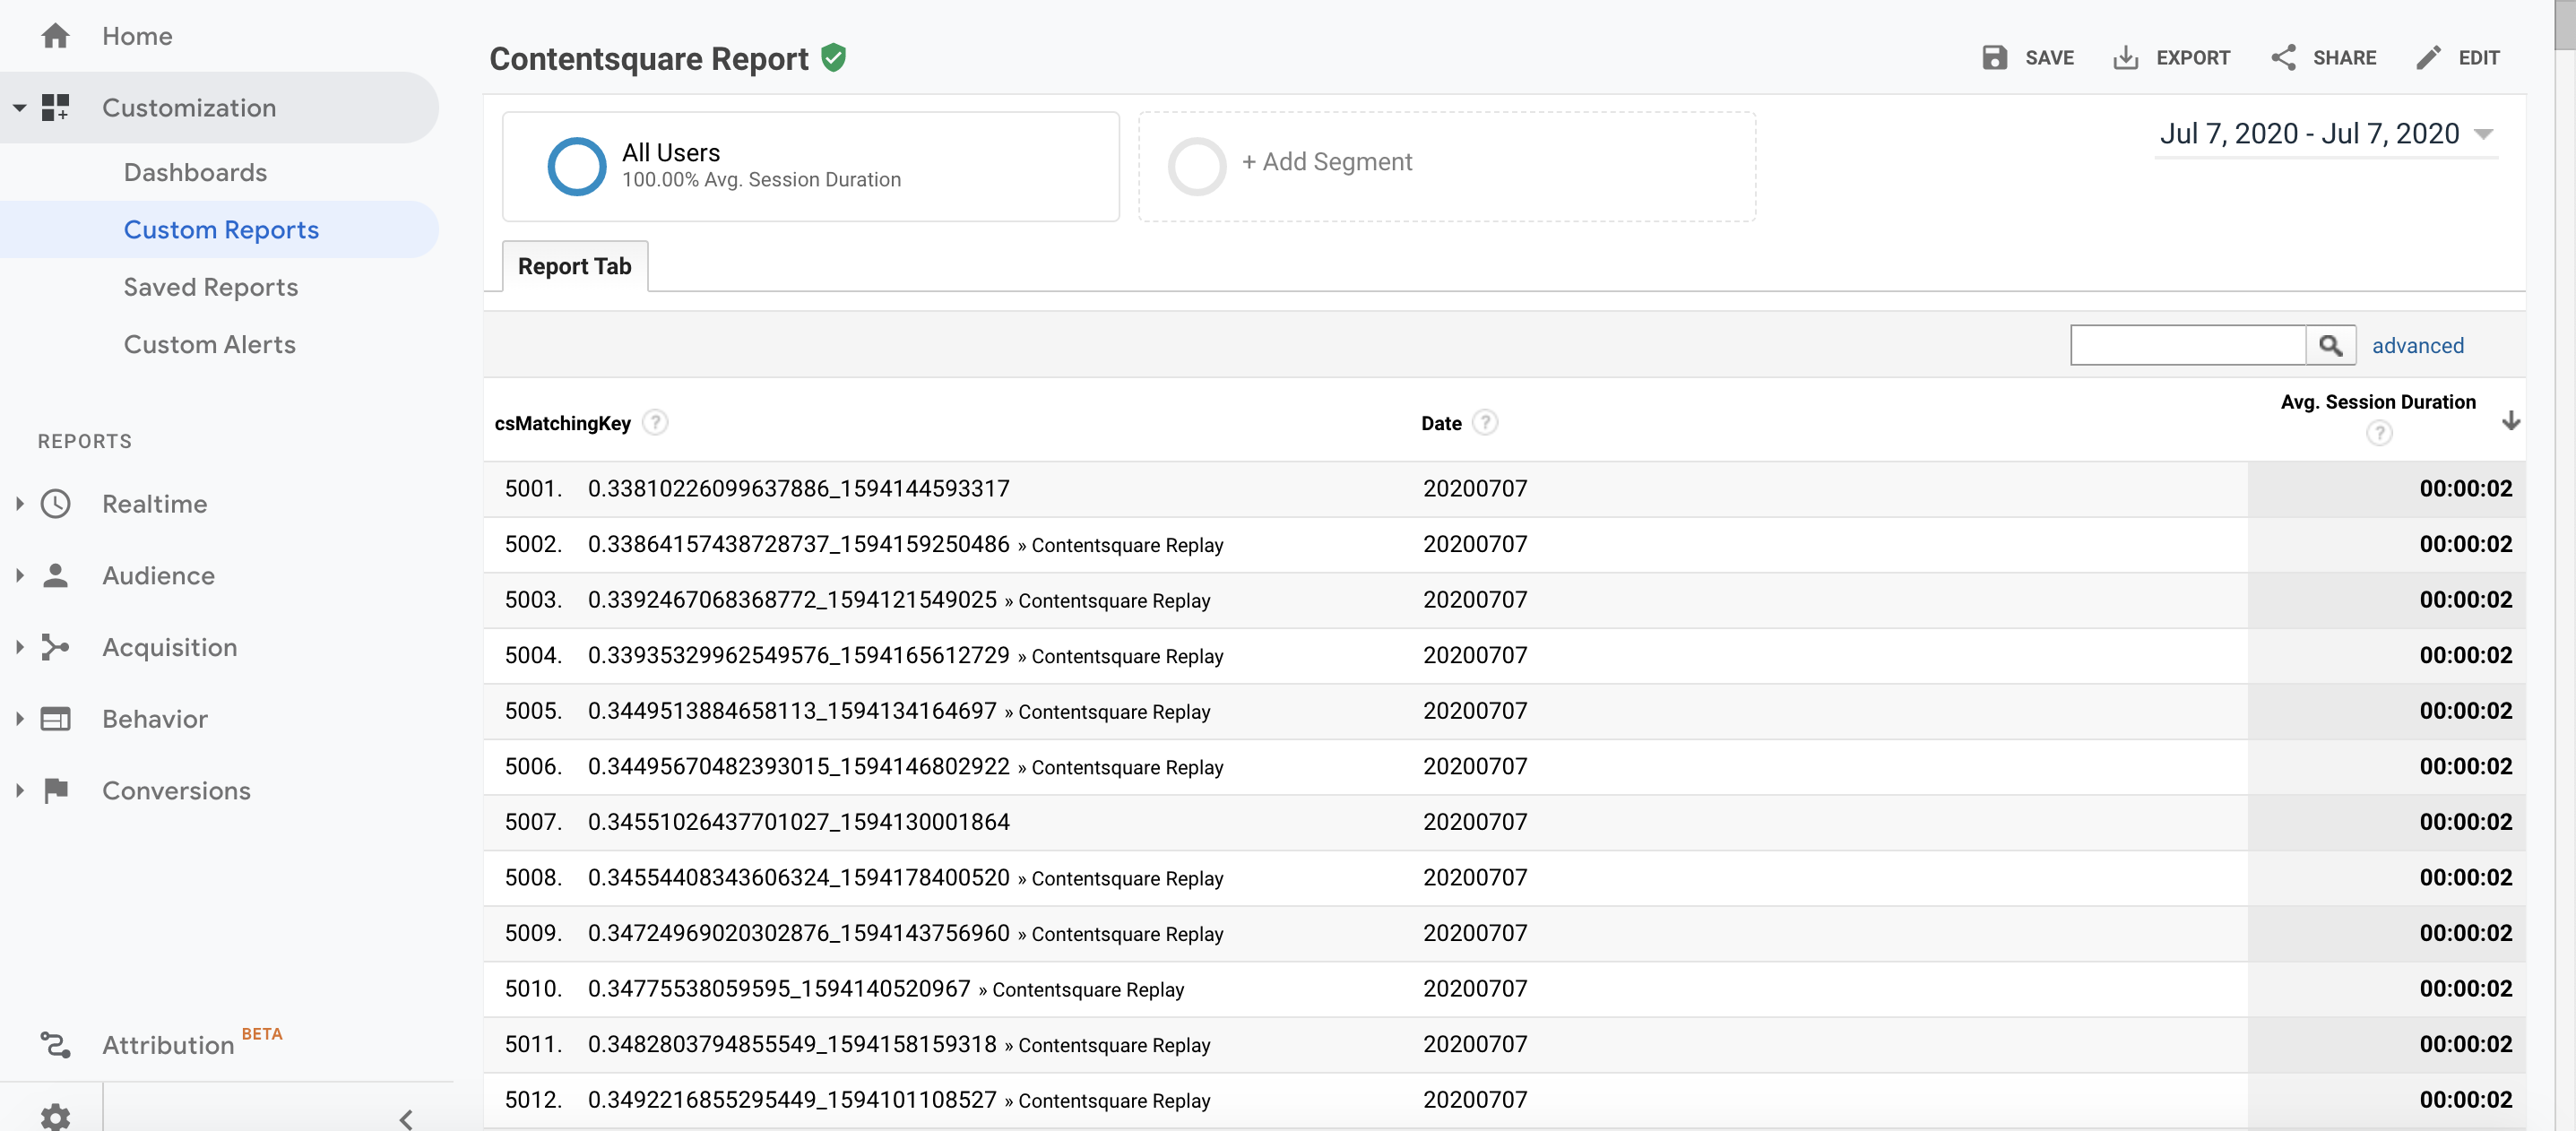Click Date column help question mark
Screen dimensions: 2576x1131
[x=1485, y=422]
